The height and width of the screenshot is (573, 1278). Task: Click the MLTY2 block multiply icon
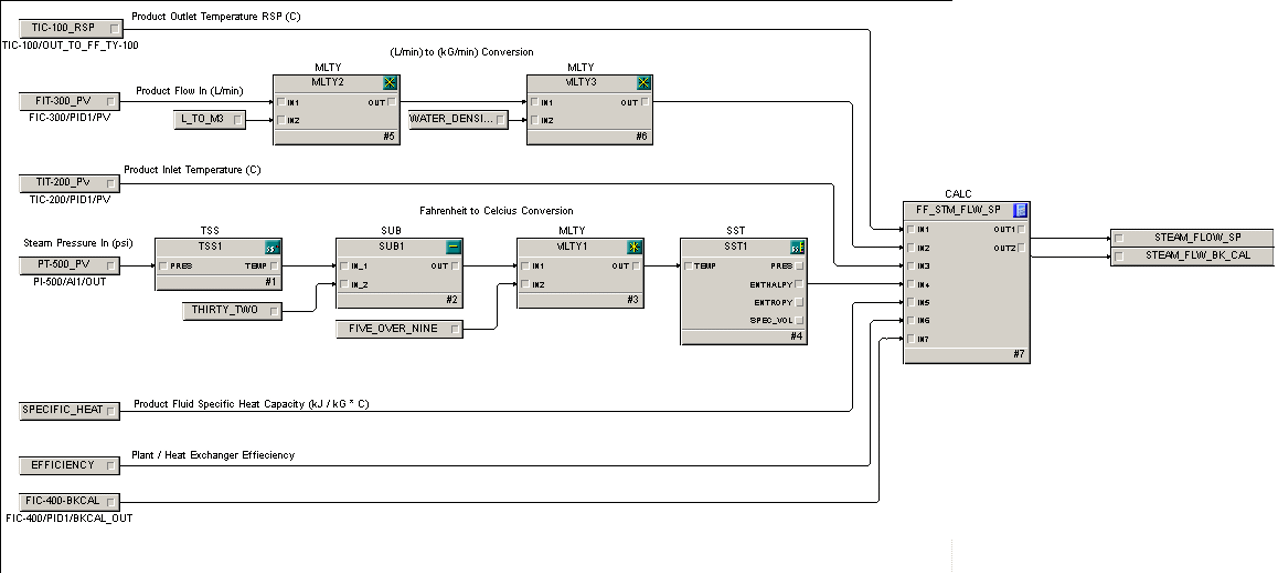tap(390, 83)
